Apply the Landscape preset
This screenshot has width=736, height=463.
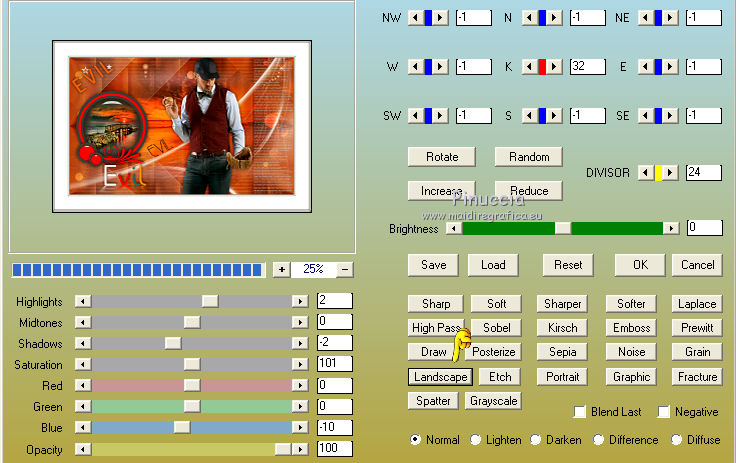441,377
